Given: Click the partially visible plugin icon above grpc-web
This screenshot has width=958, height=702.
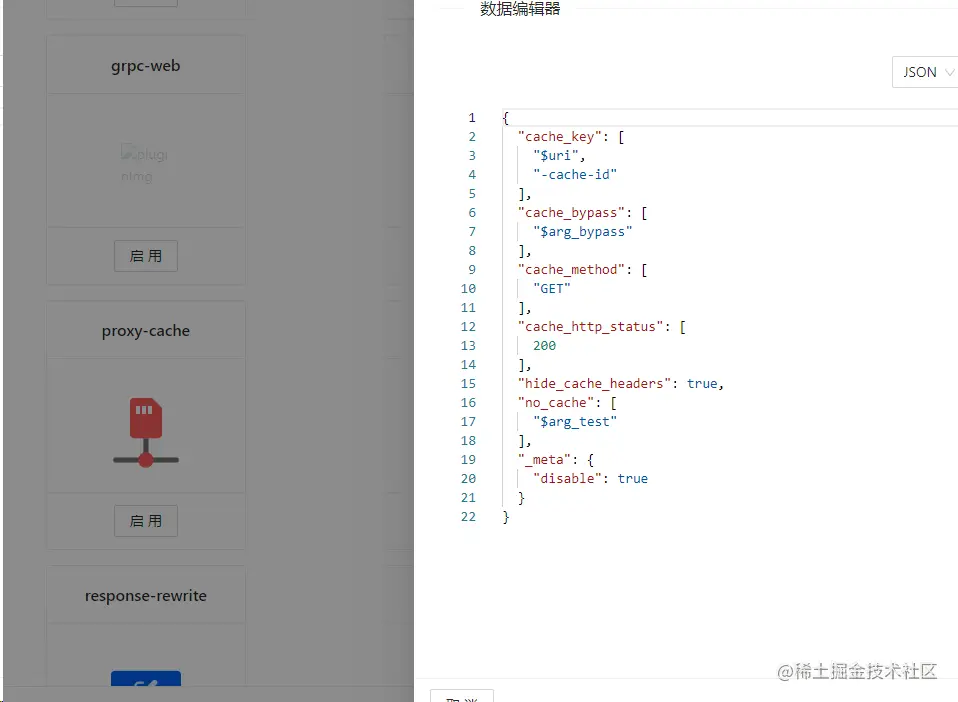Looking at the screenshot, I should coord(146,3).
